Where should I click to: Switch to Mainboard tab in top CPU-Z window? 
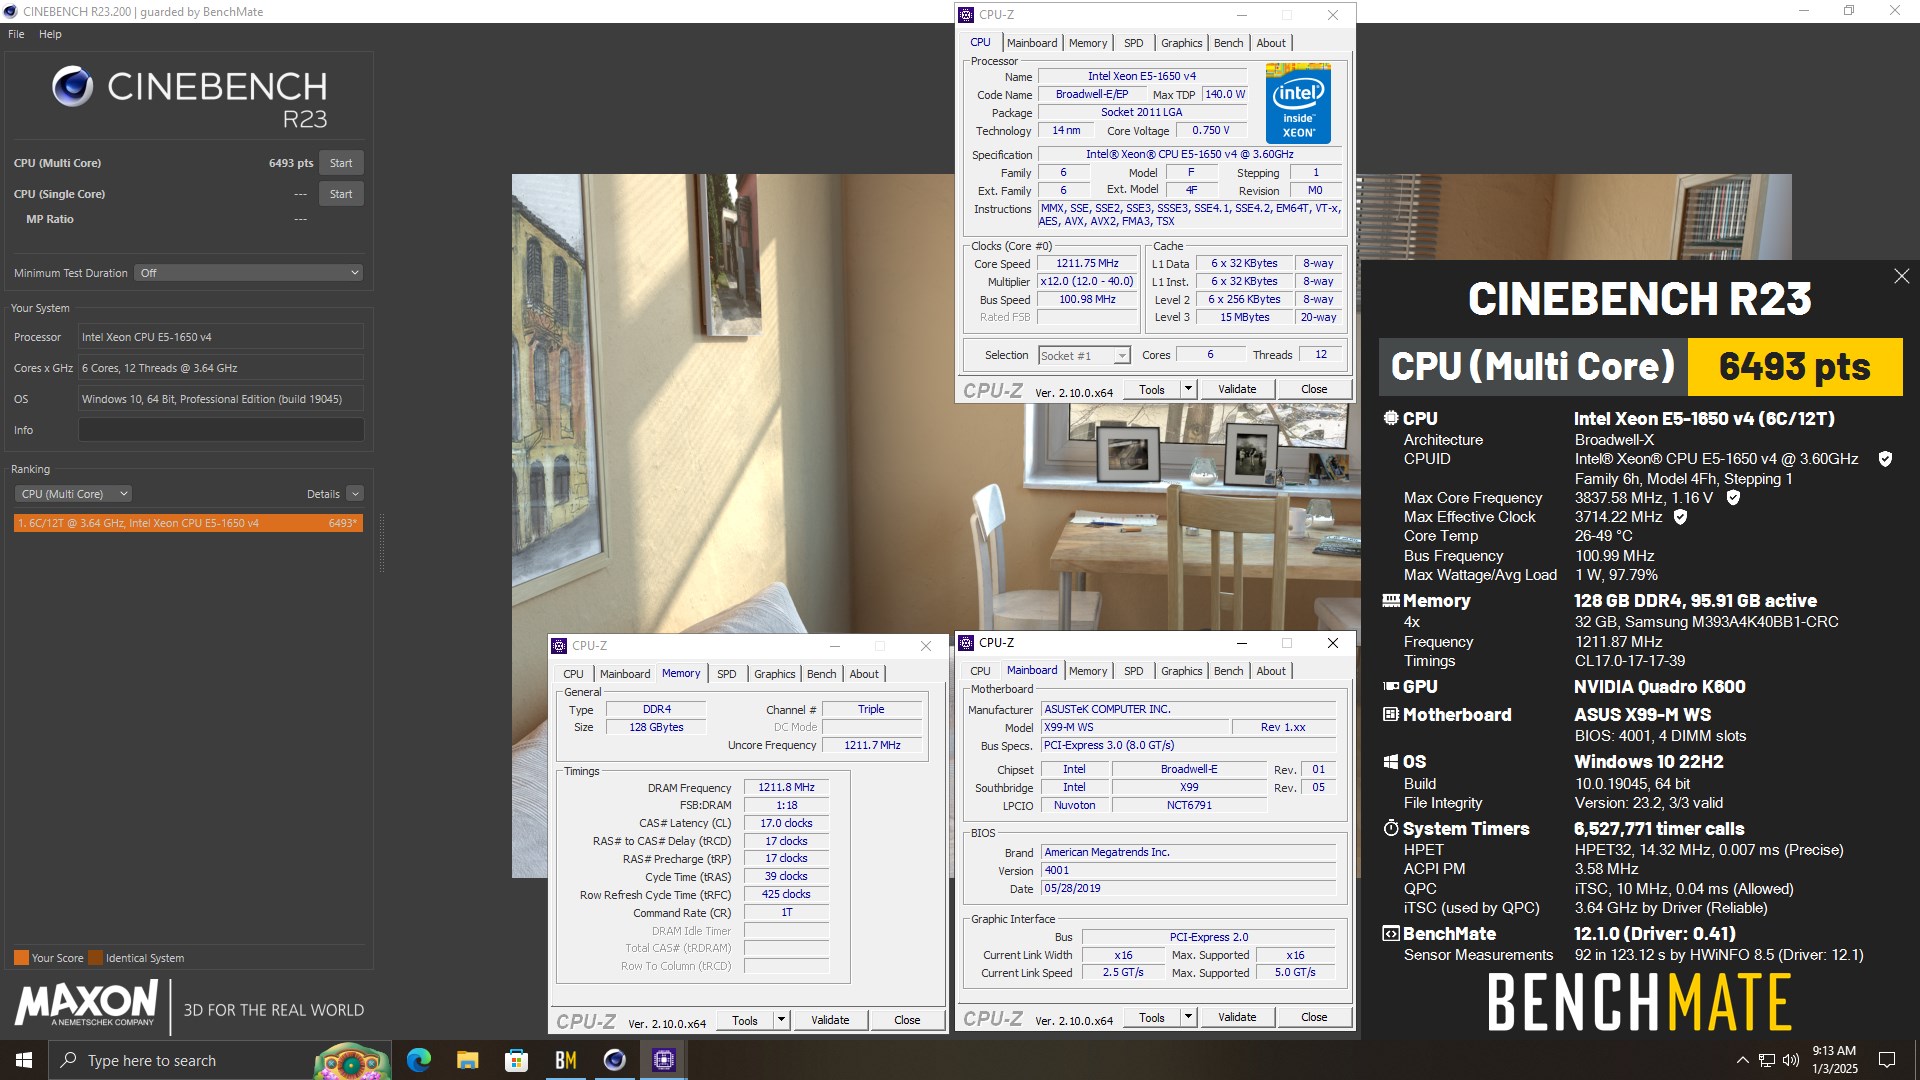[x=1032, y=43]
